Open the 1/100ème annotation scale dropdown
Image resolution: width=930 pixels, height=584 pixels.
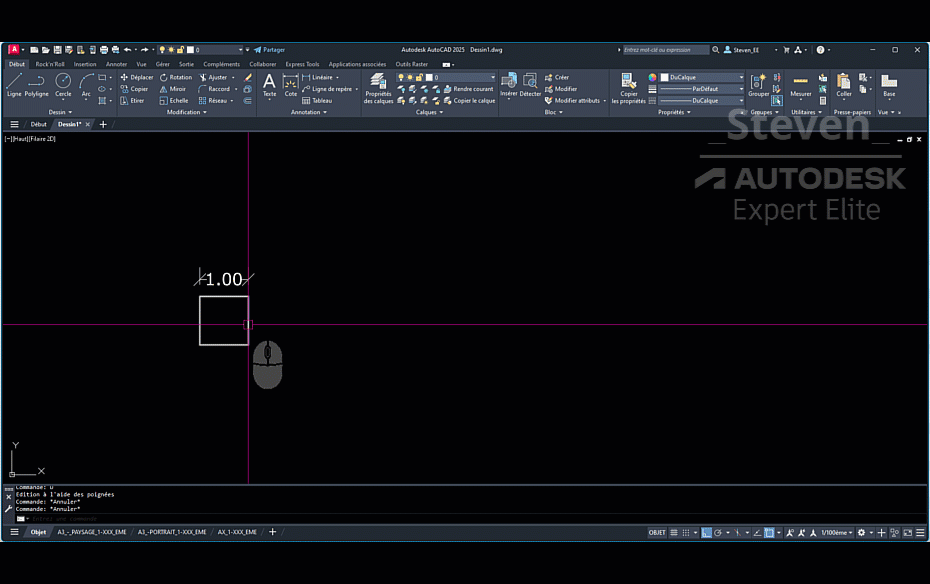click(x=836, y=532)
